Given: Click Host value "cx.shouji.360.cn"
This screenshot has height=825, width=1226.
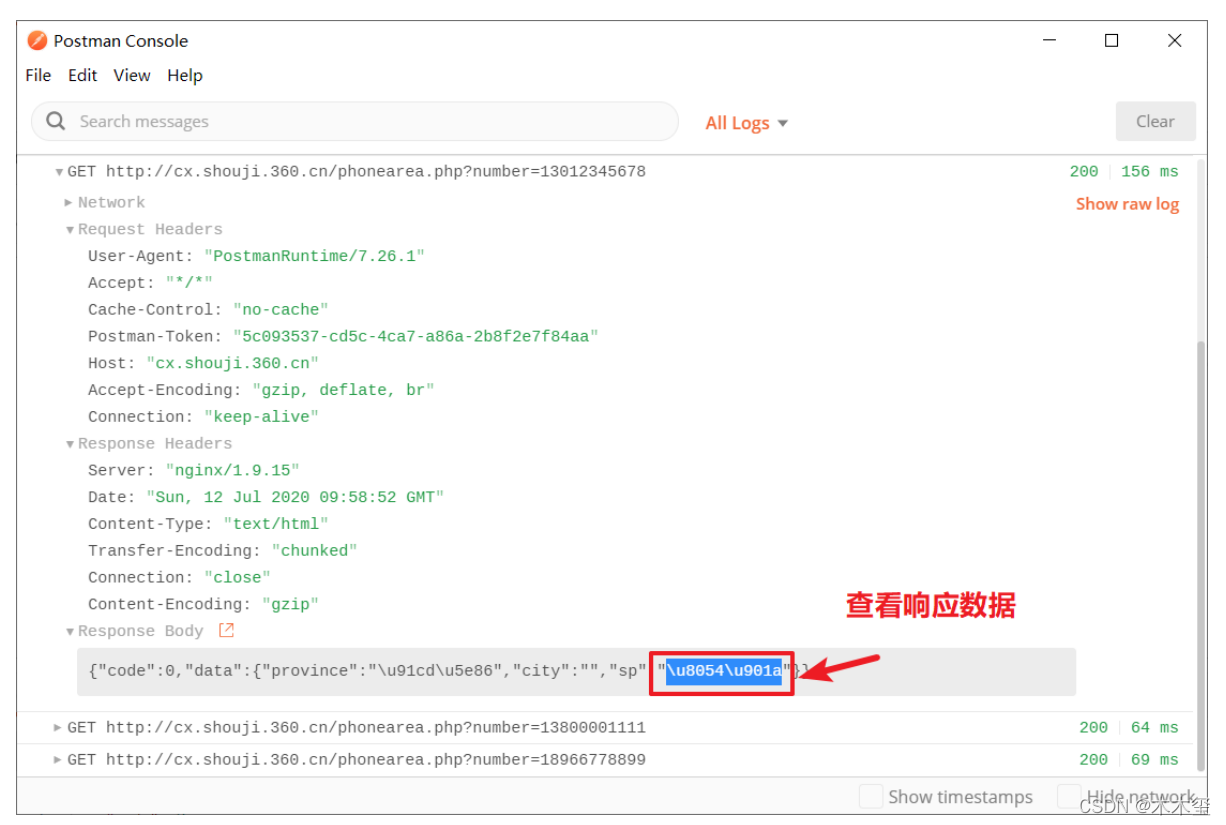Looking at the screenshot, I should pos(232,363).
